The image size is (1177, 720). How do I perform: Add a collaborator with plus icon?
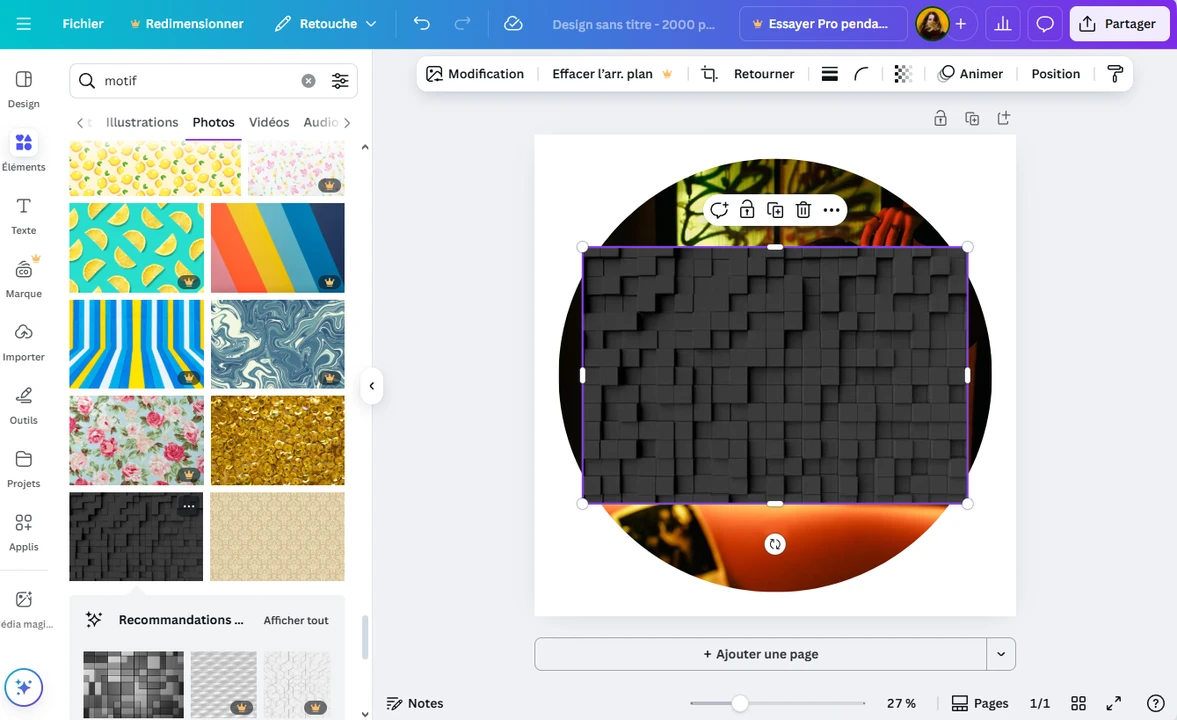tap(960, 24)
